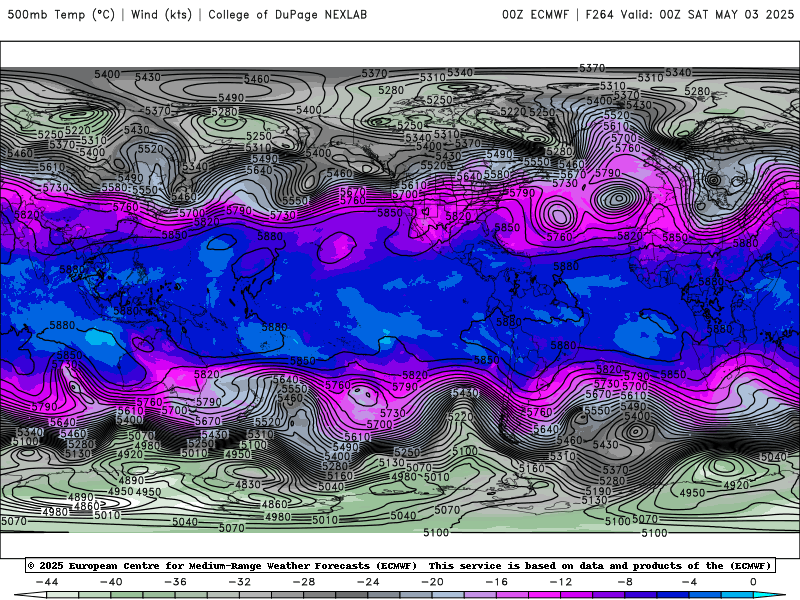Image resolution: width=800 pixels, height=600 pixels.
Task: Click the -40 color scale label
Action: click(111, 582)
